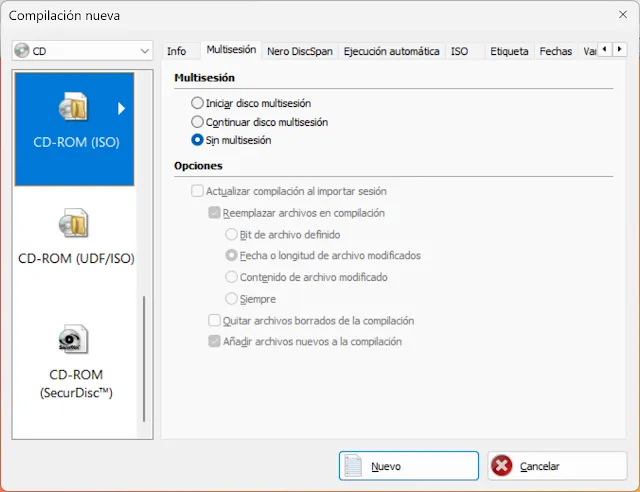
Task: Open the CD disc type dropdown
Action: click(144, 51)
